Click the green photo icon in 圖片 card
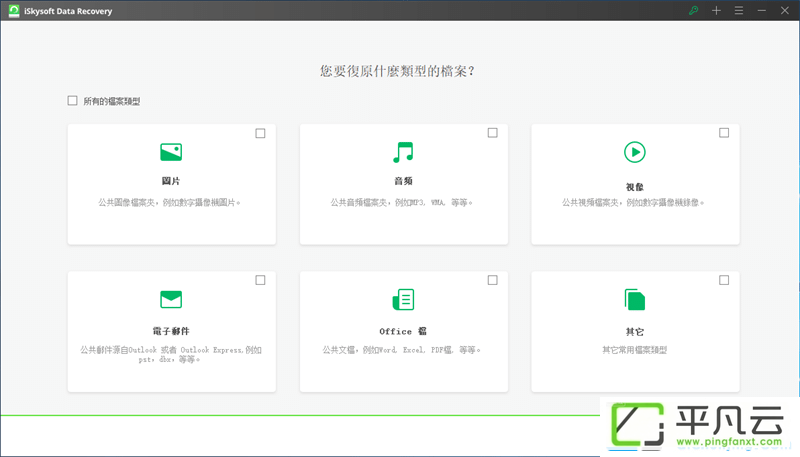The height and width of the screenshot is (457, 800). [x=171, y=152]
